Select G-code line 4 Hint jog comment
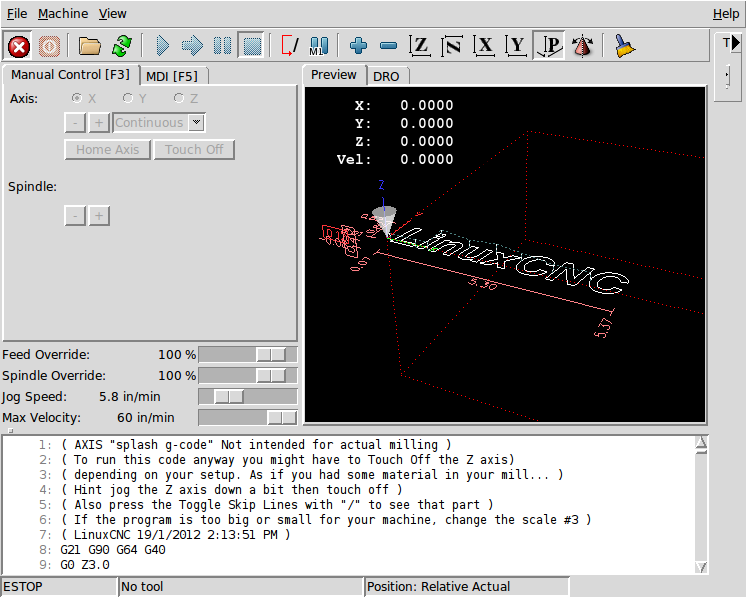Image resolution: width=746 pixels, height=597 pixels. click(231, 489)
